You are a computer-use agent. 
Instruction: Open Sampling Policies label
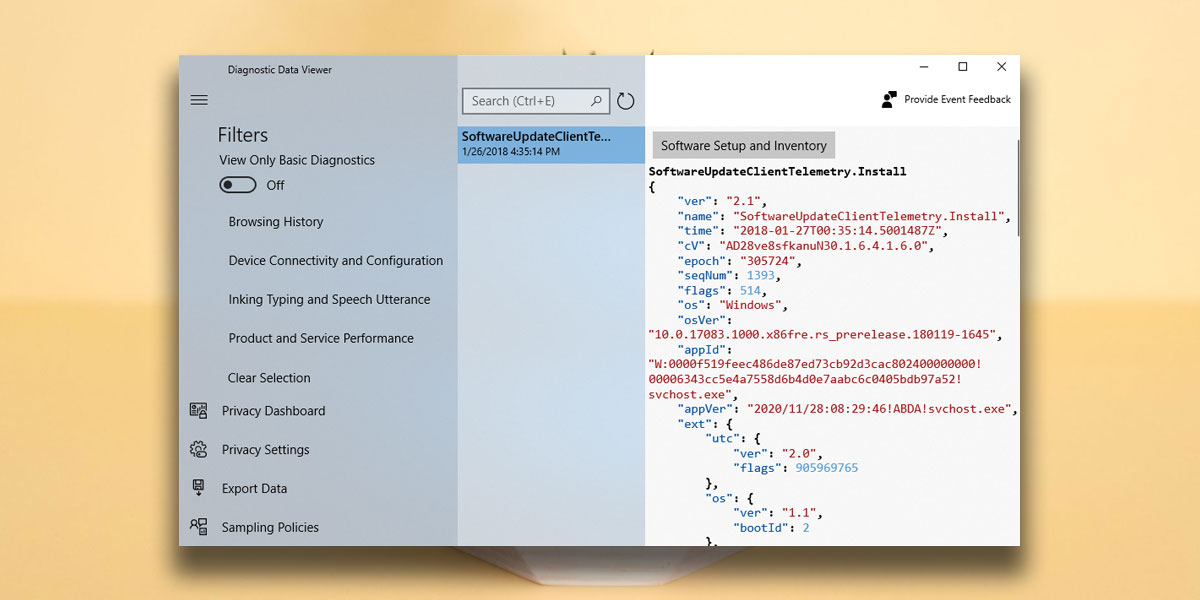tap(270, 527)
